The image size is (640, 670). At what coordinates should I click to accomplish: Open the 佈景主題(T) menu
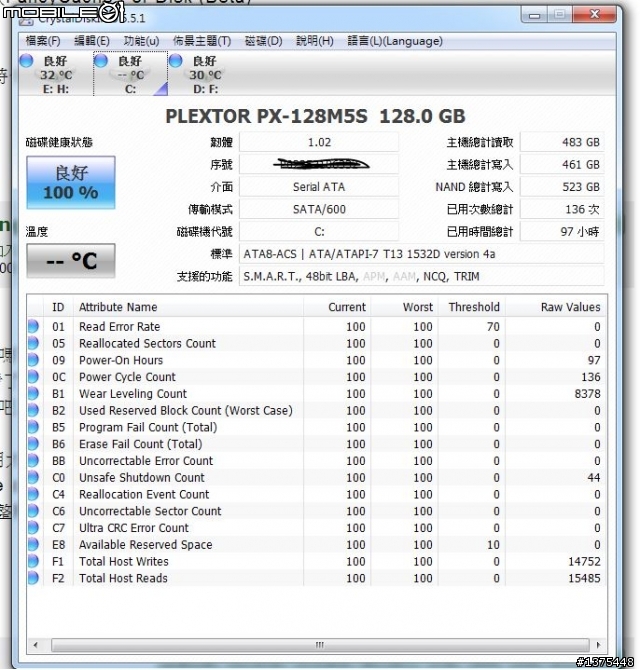click(202, 41)
